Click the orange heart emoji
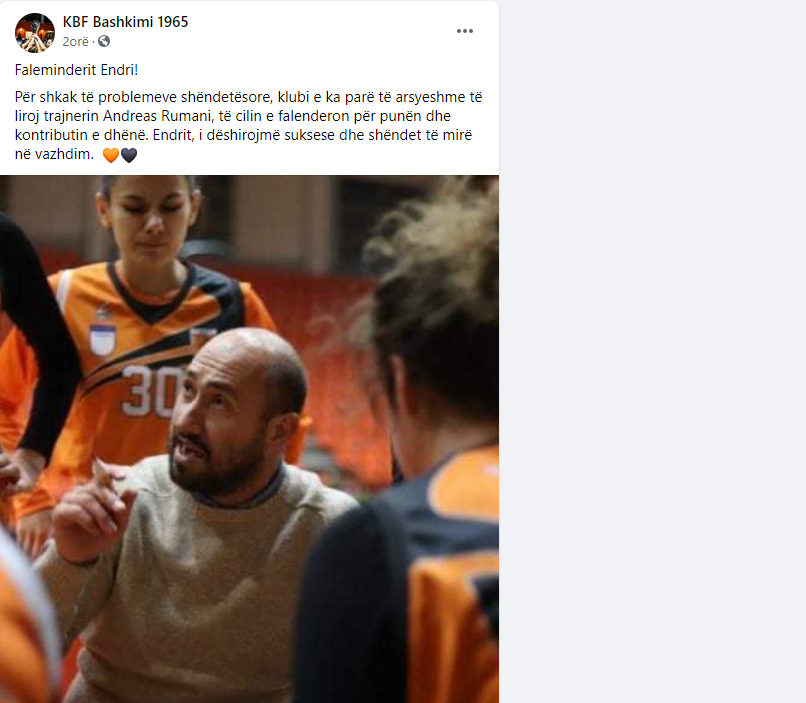 (x=111, y=155)
